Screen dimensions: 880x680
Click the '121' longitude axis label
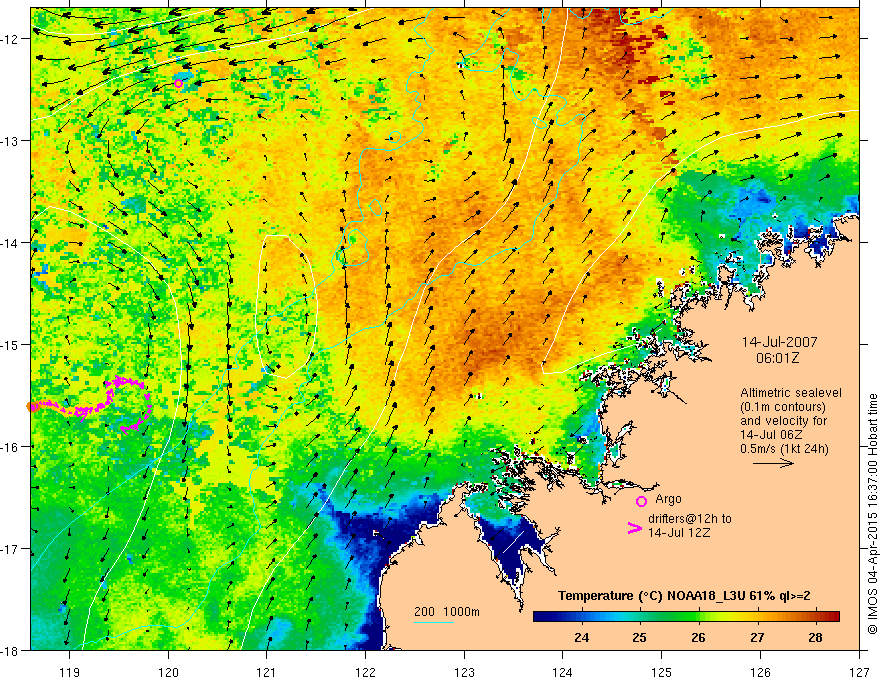click(267, 672)
